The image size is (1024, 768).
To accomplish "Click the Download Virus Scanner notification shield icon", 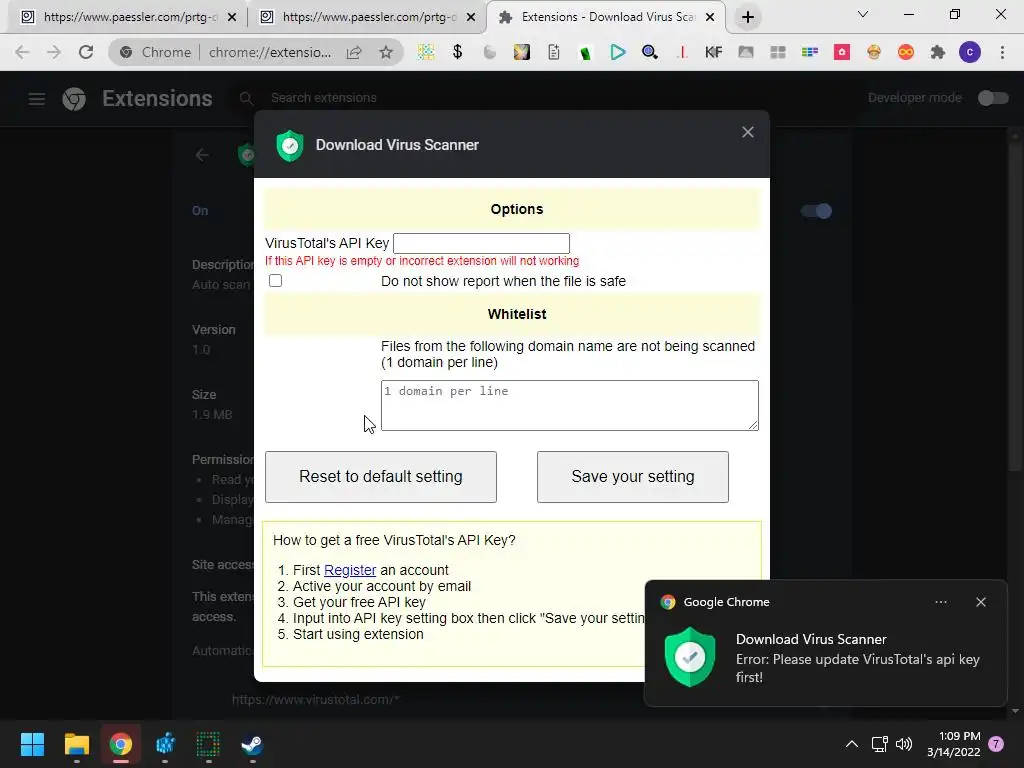I will click(690, 657).
